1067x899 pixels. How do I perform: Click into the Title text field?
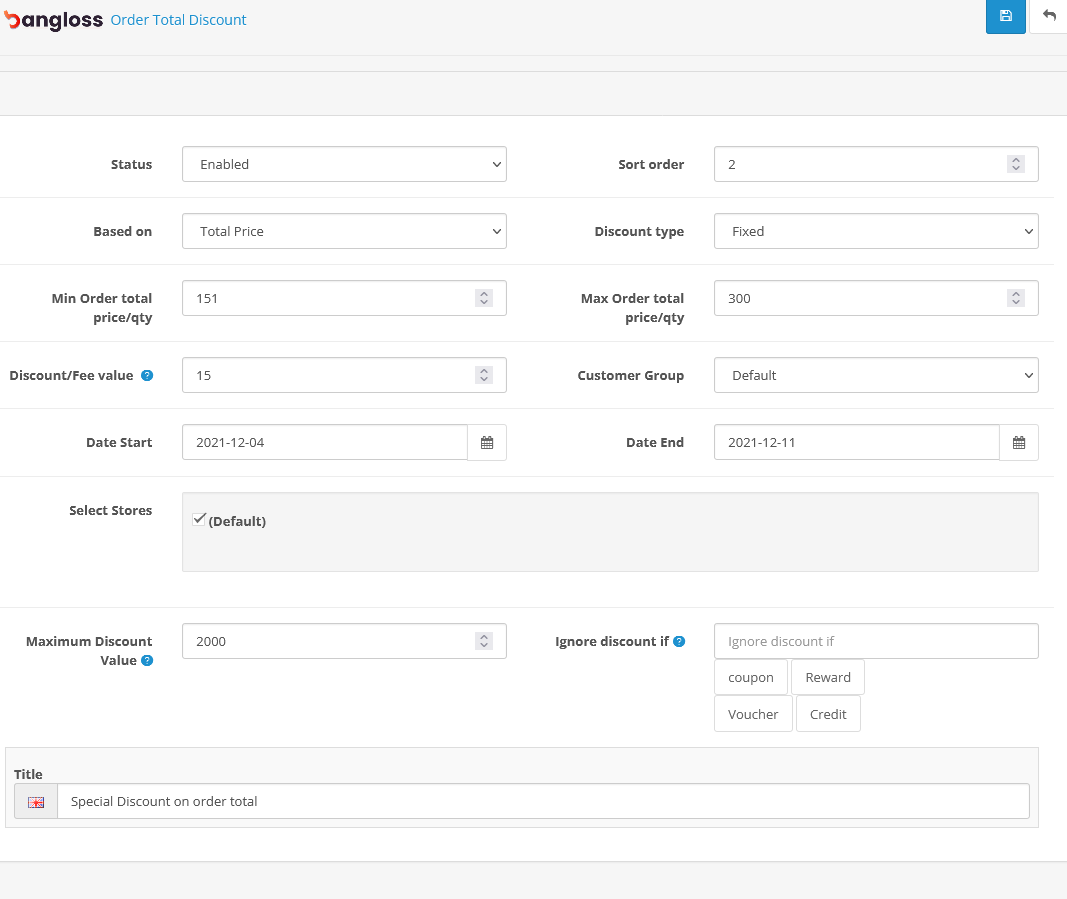click(543, 802)
